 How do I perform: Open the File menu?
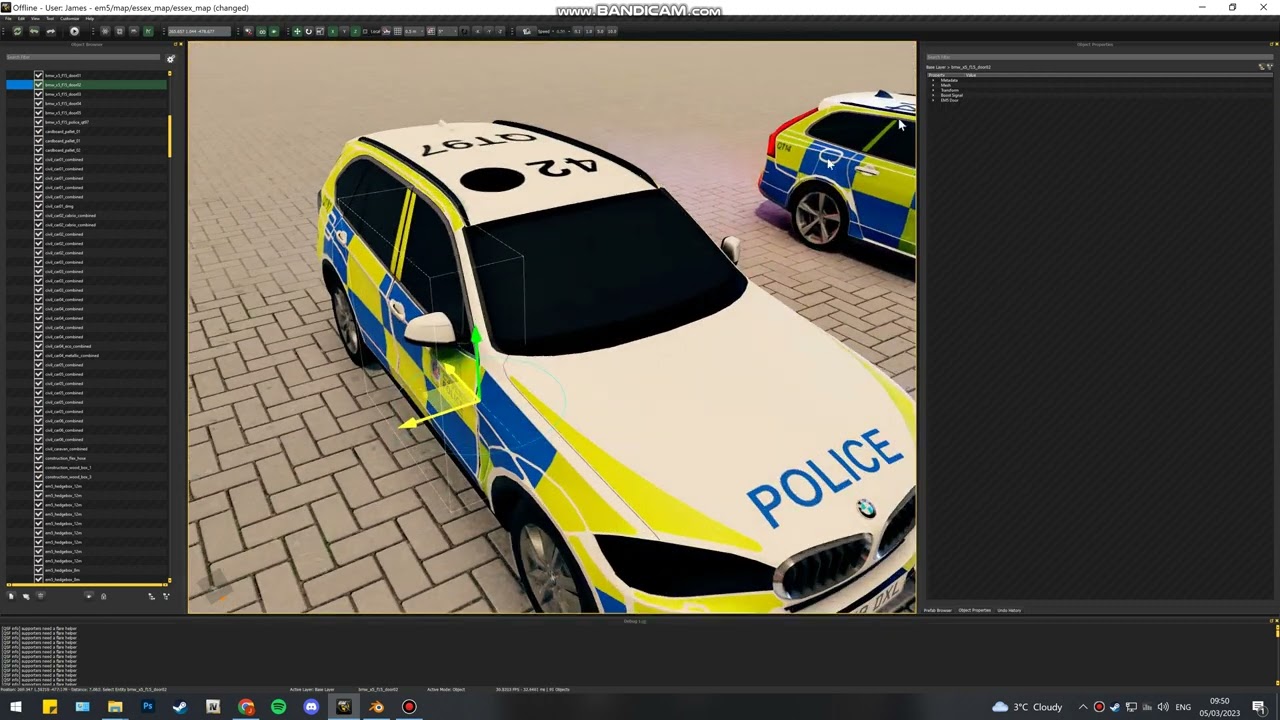tap(8, 18)
